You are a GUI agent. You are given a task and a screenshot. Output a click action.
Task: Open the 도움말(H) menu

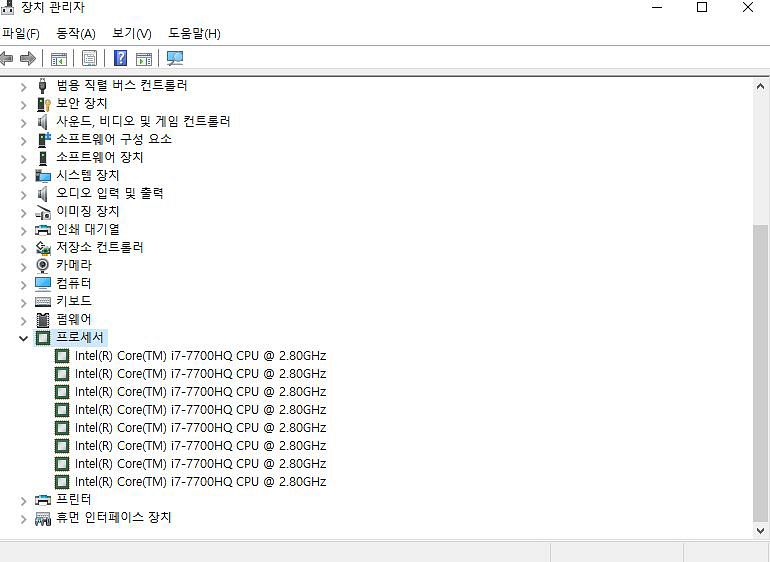click(x=194, y=33)
